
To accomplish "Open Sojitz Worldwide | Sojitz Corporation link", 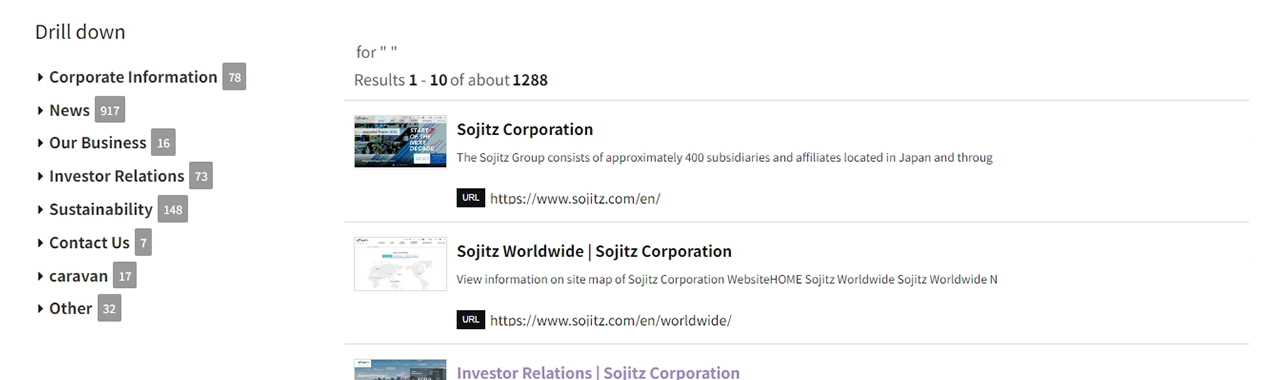I will 594,251.
